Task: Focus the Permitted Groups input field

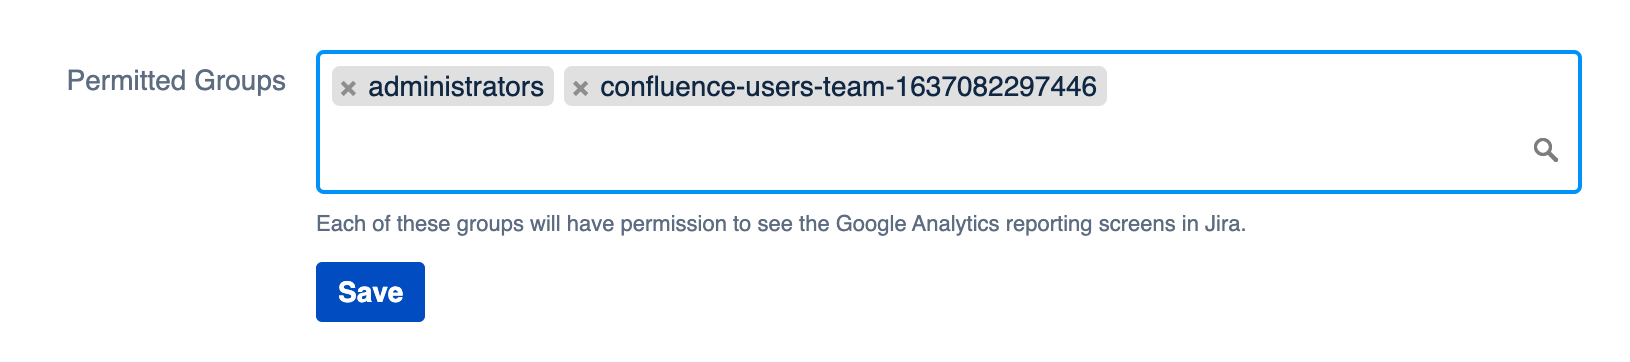Action: point(948,122)
